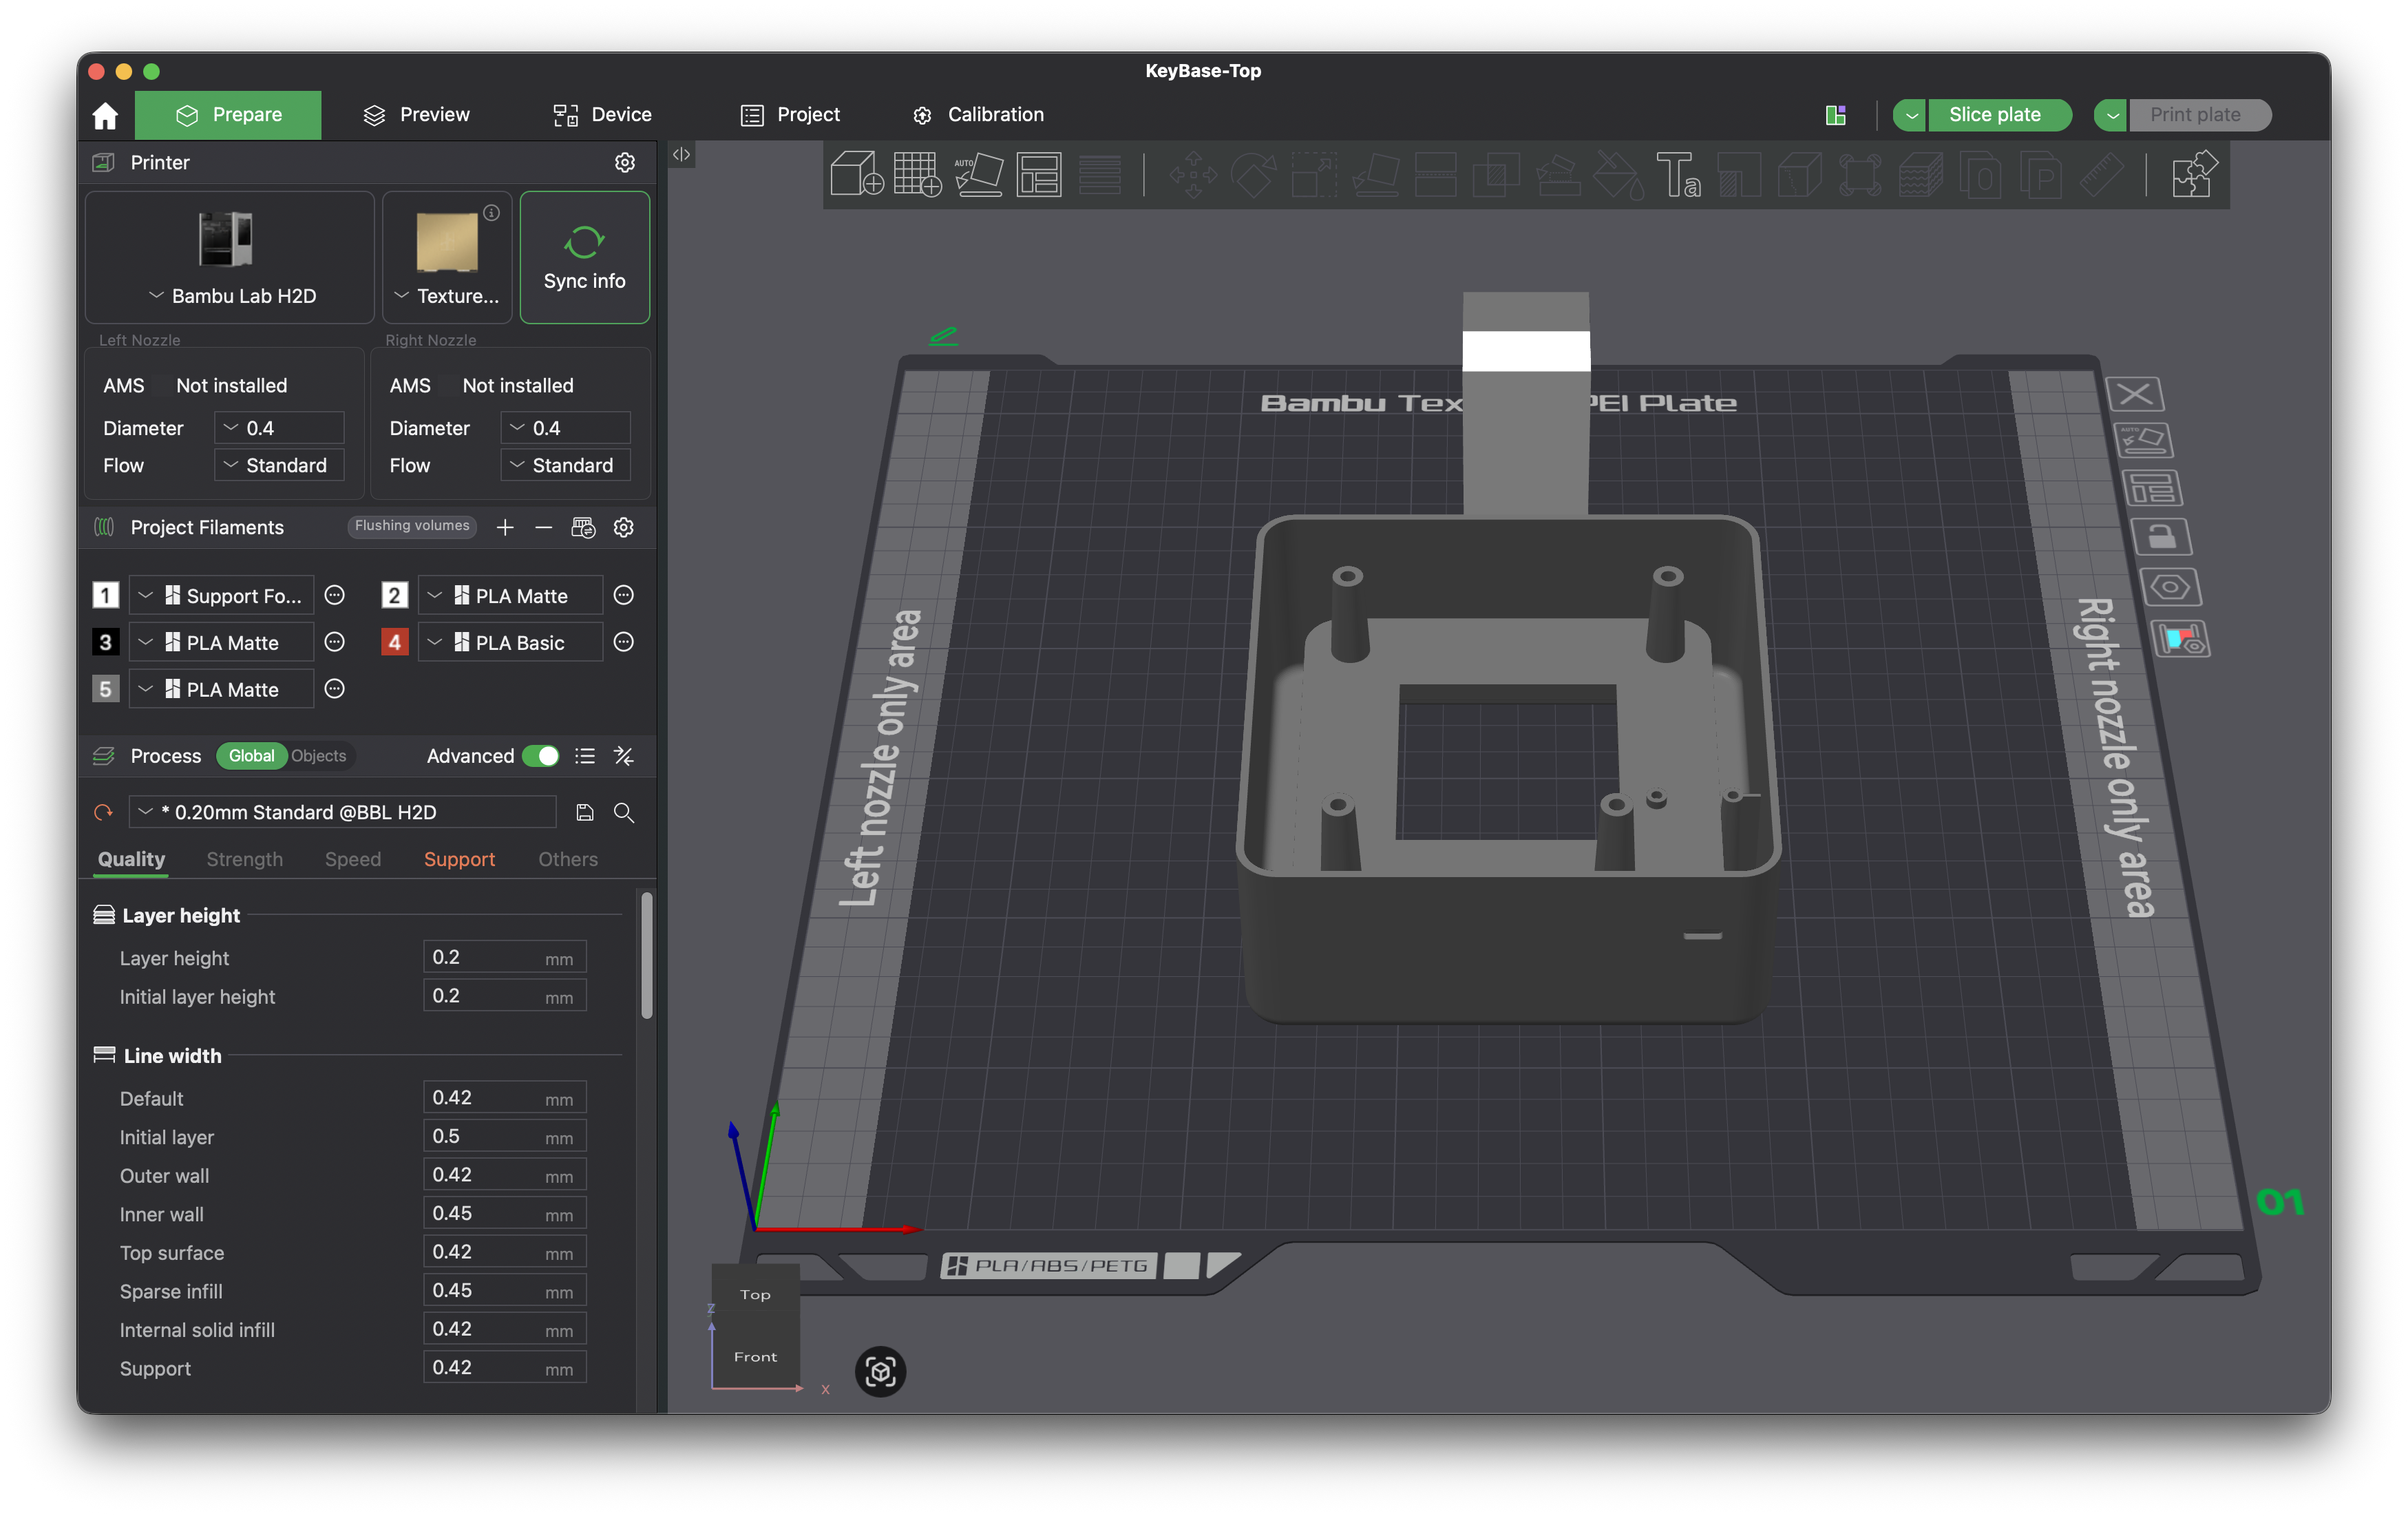The height and width of the screenshot is (1516, 2408).
Task: Go to the Home screen icon
Action: pos(105,115)
